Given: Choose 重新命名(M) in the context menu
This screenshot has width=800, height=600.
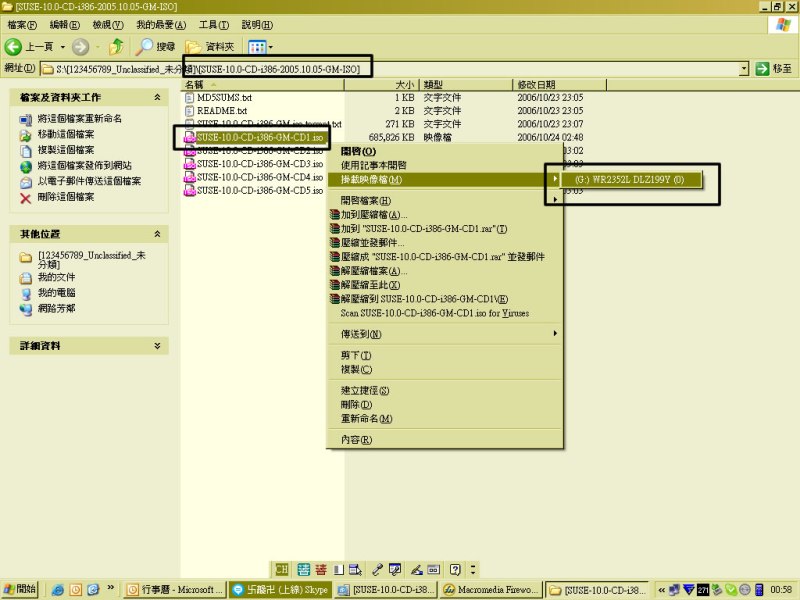Looking at the screenshot, I should [x=444, y=419].
